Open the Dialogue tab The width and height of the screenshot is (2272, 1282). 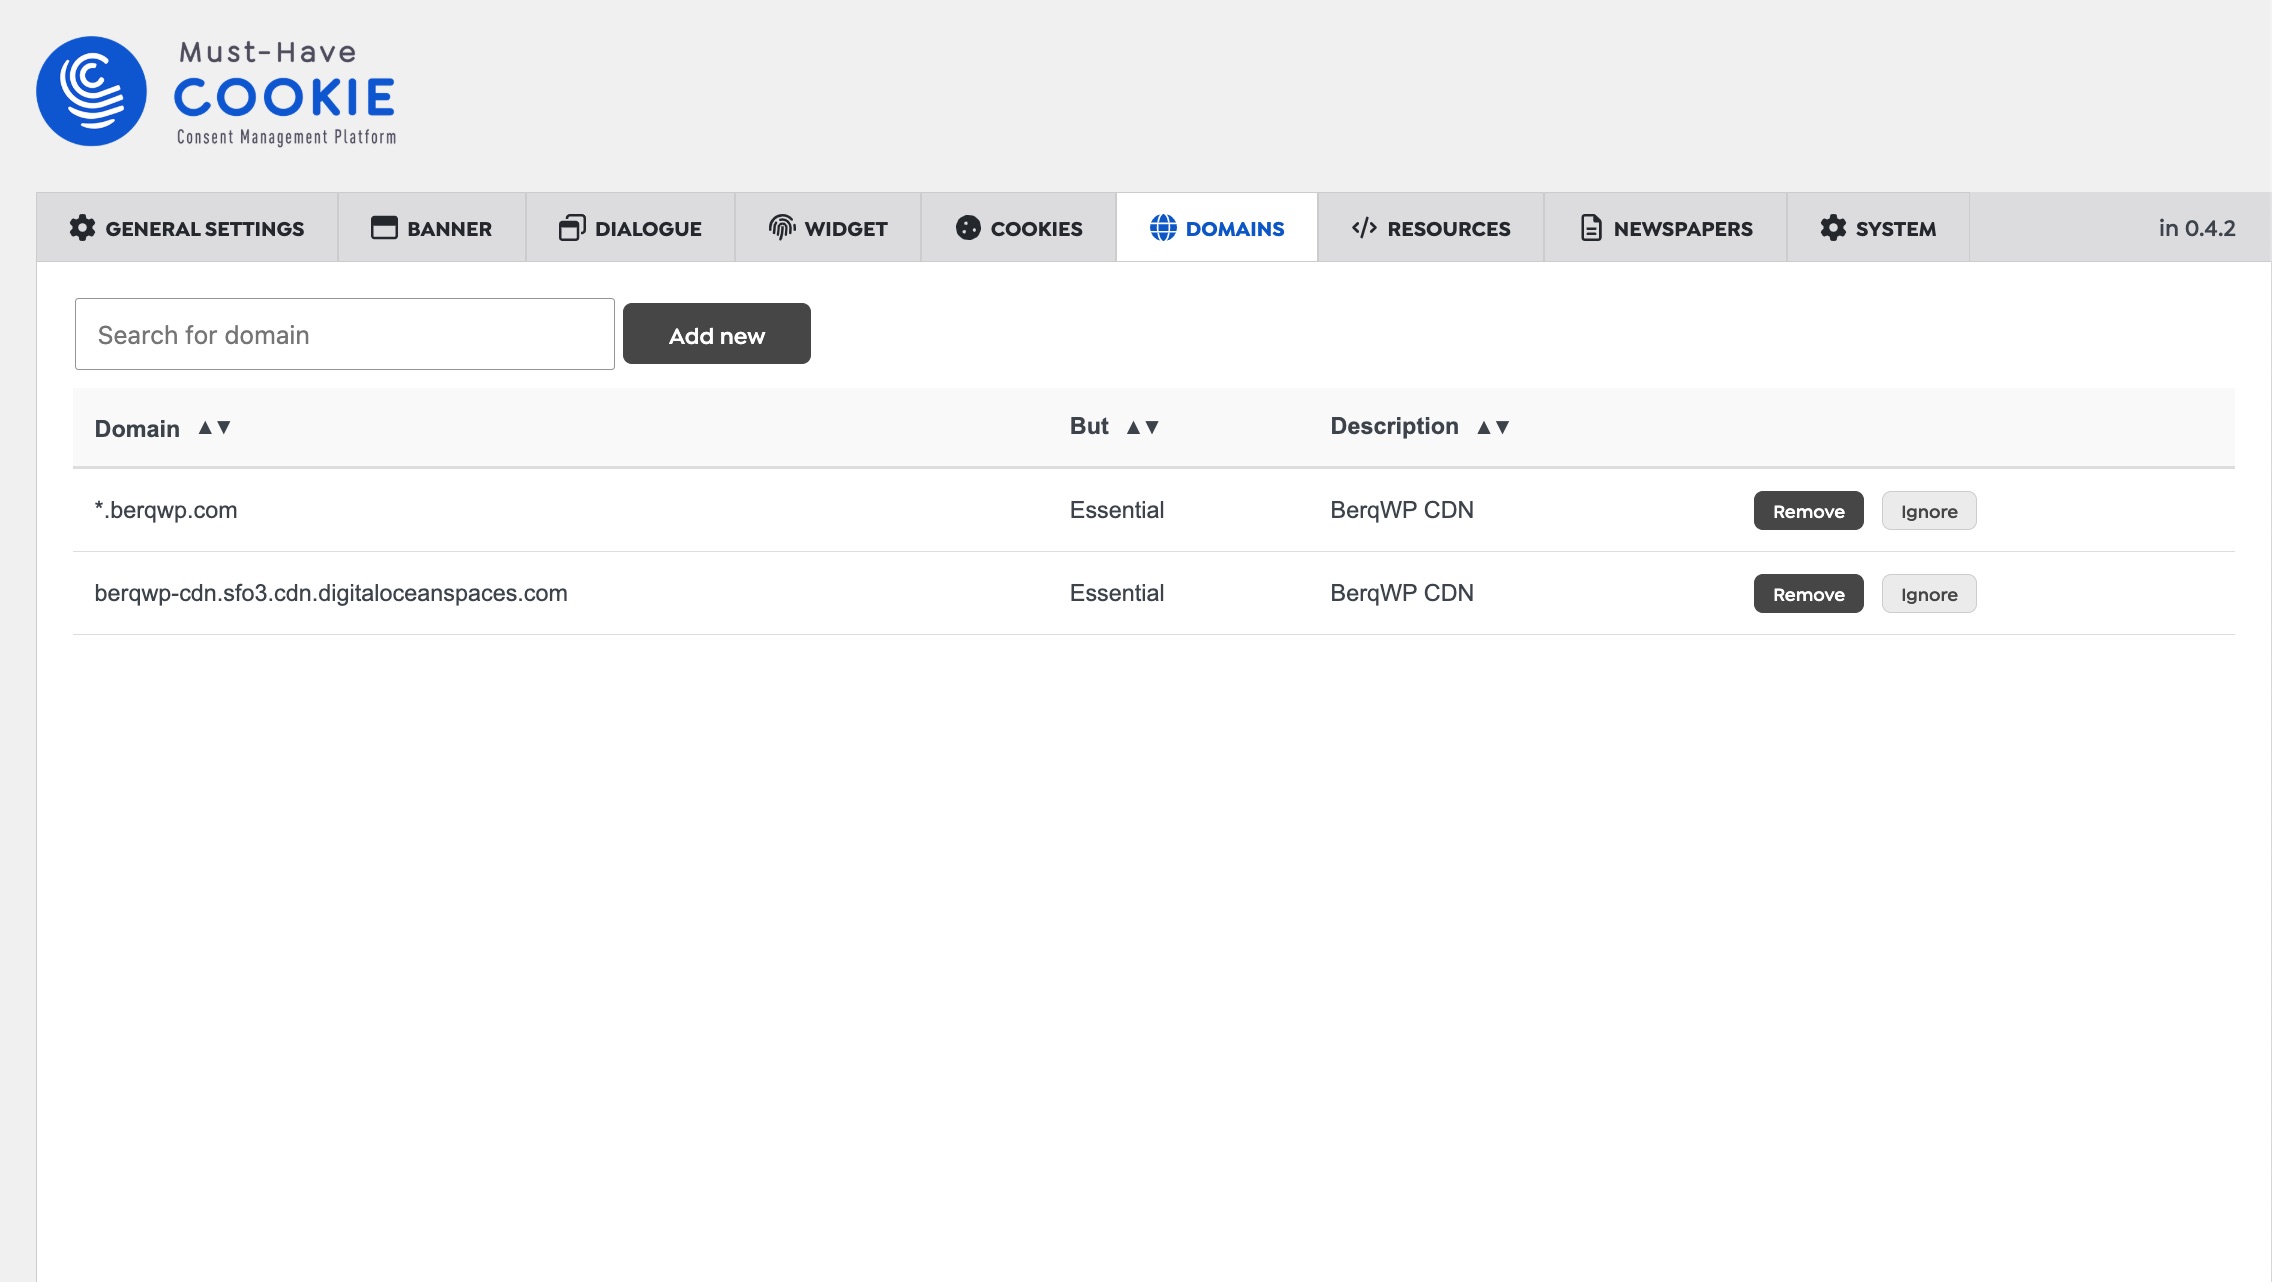coord(631,228)
